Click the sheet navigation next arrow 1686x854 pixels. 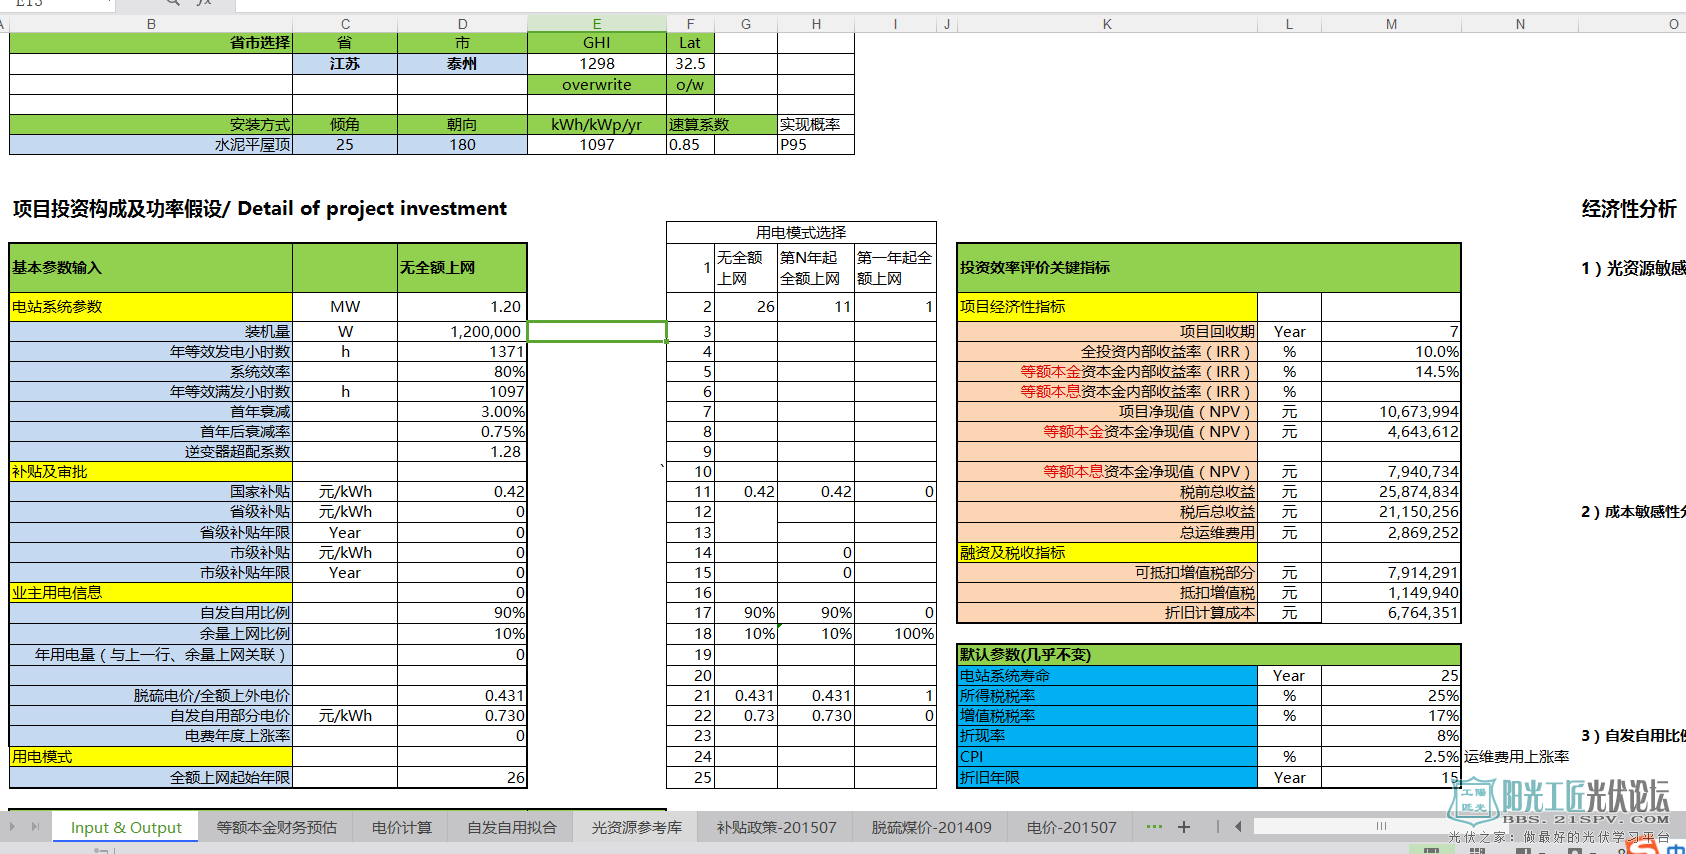(13, 827)
